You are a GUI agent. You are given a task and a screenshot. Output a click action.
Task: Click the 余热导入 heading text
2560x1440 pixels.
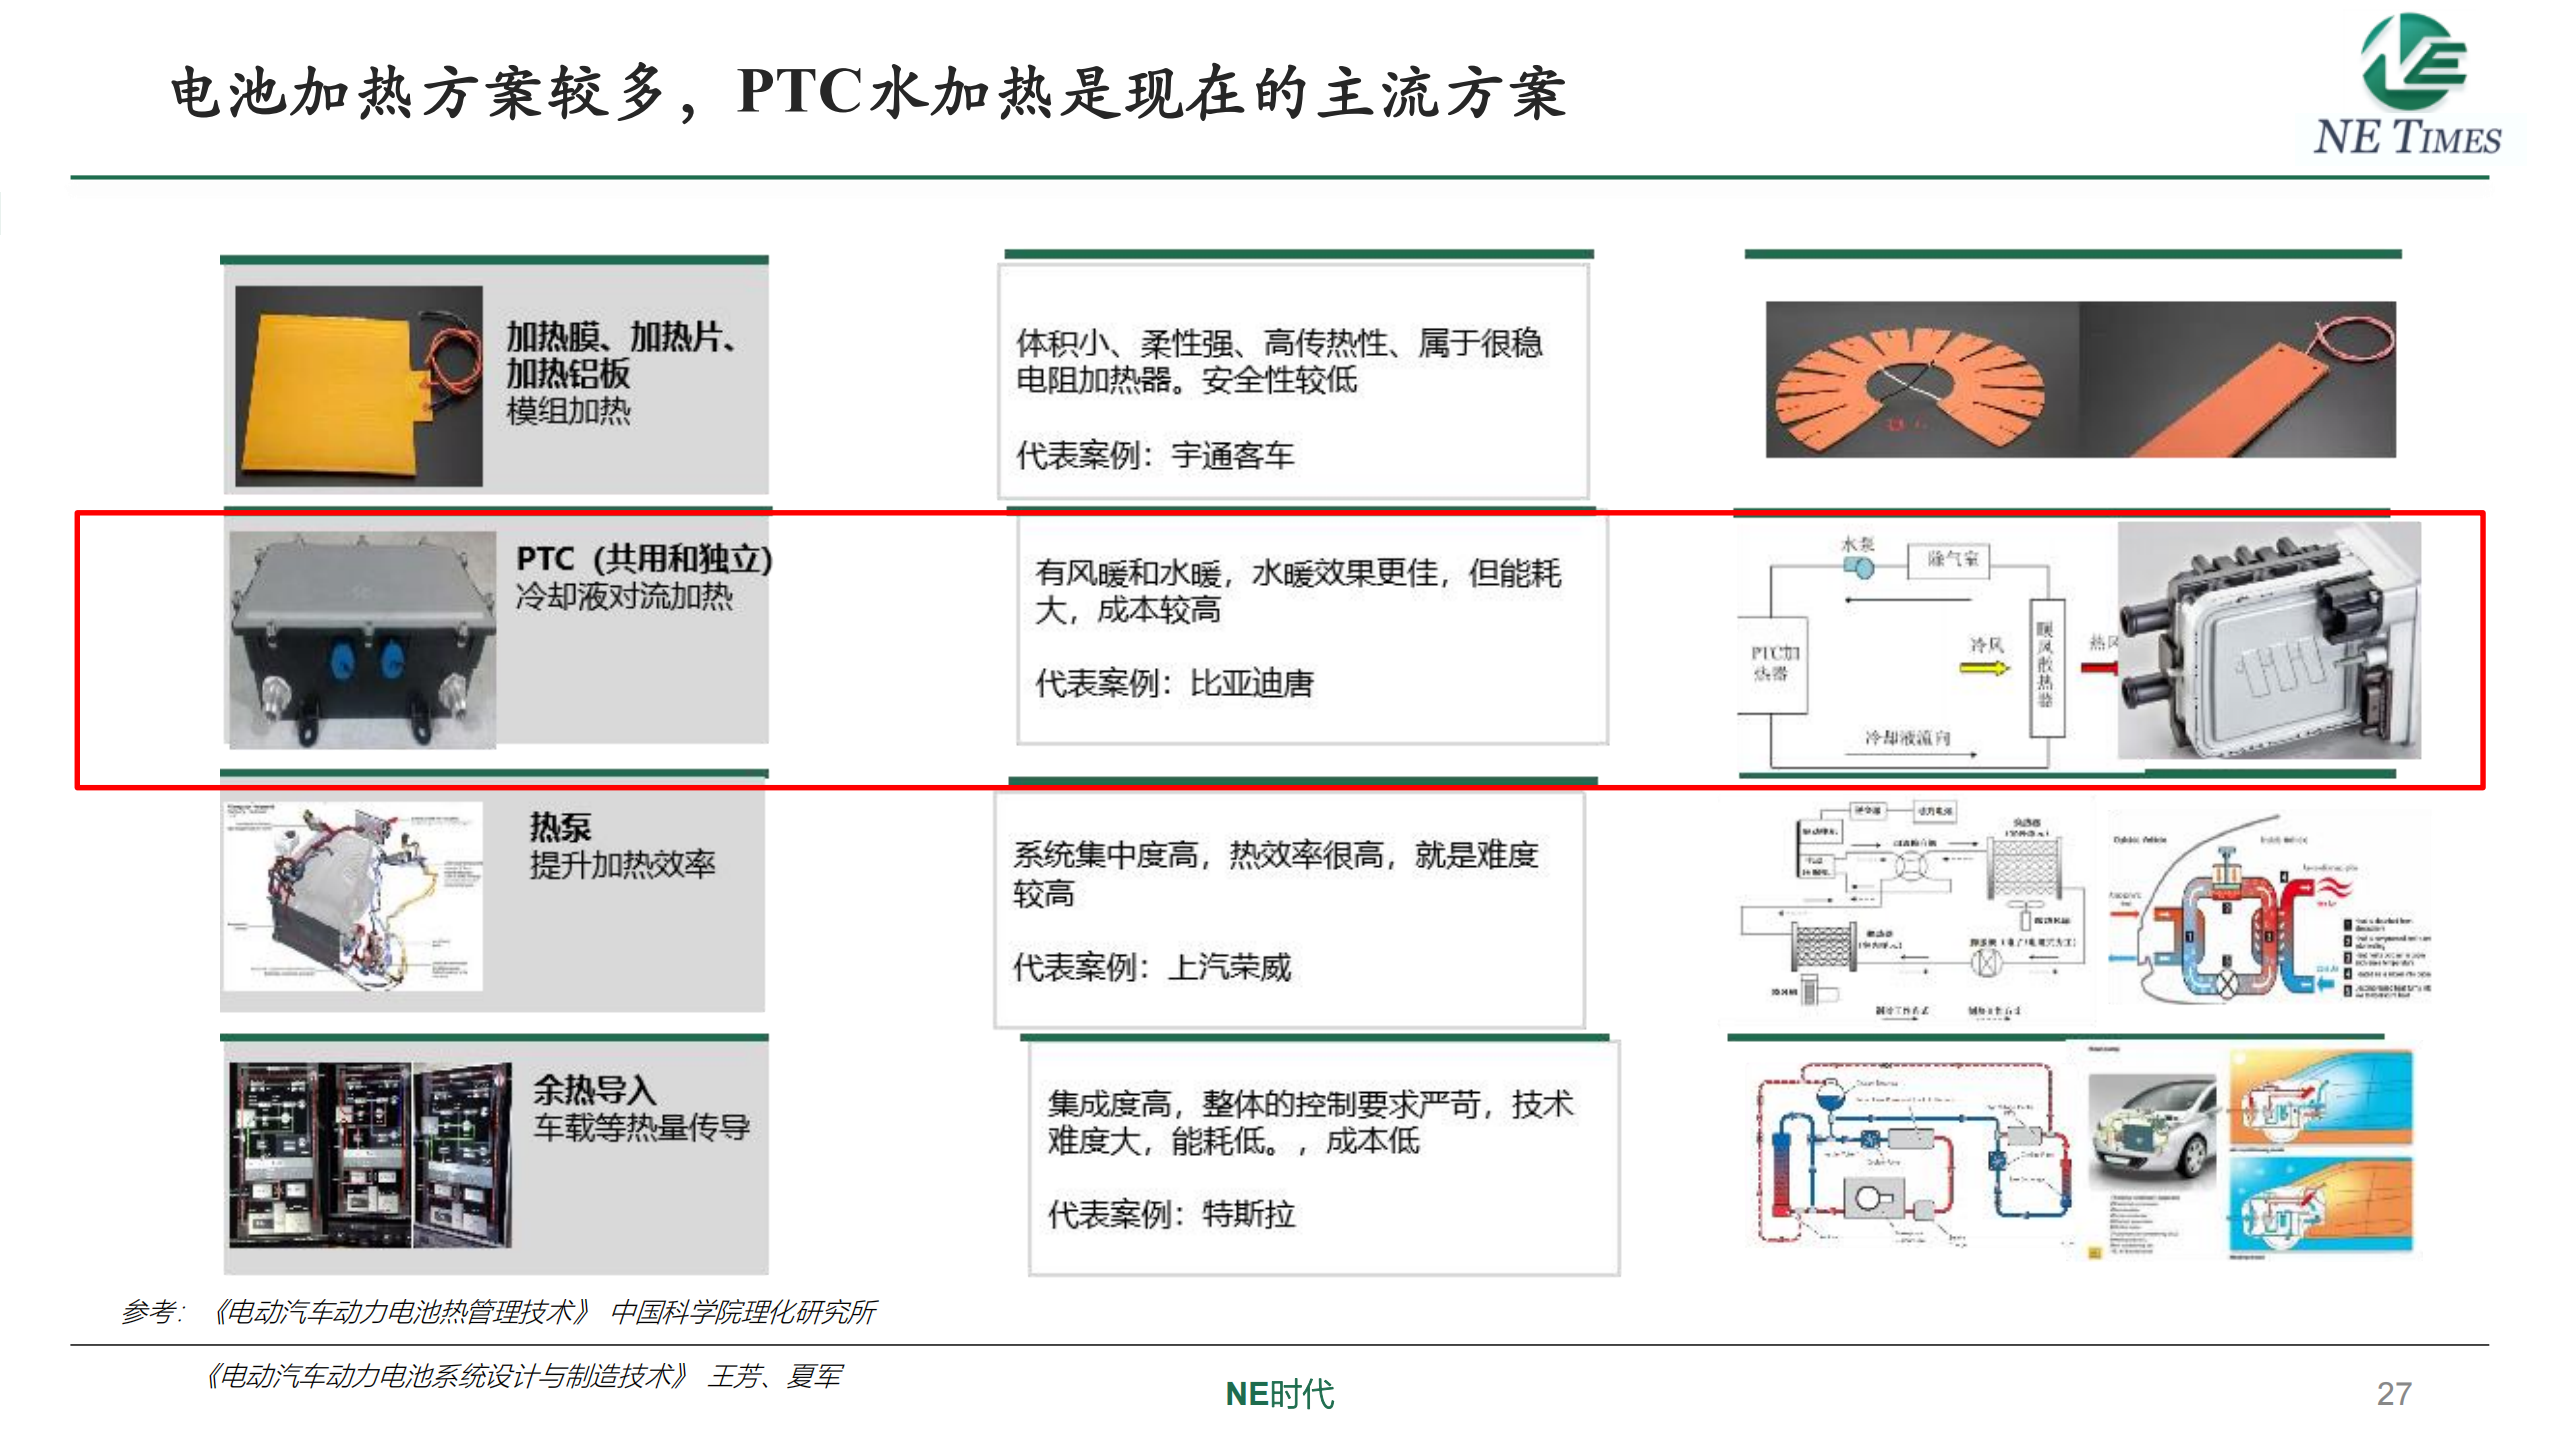click(x=594, y=1089)
